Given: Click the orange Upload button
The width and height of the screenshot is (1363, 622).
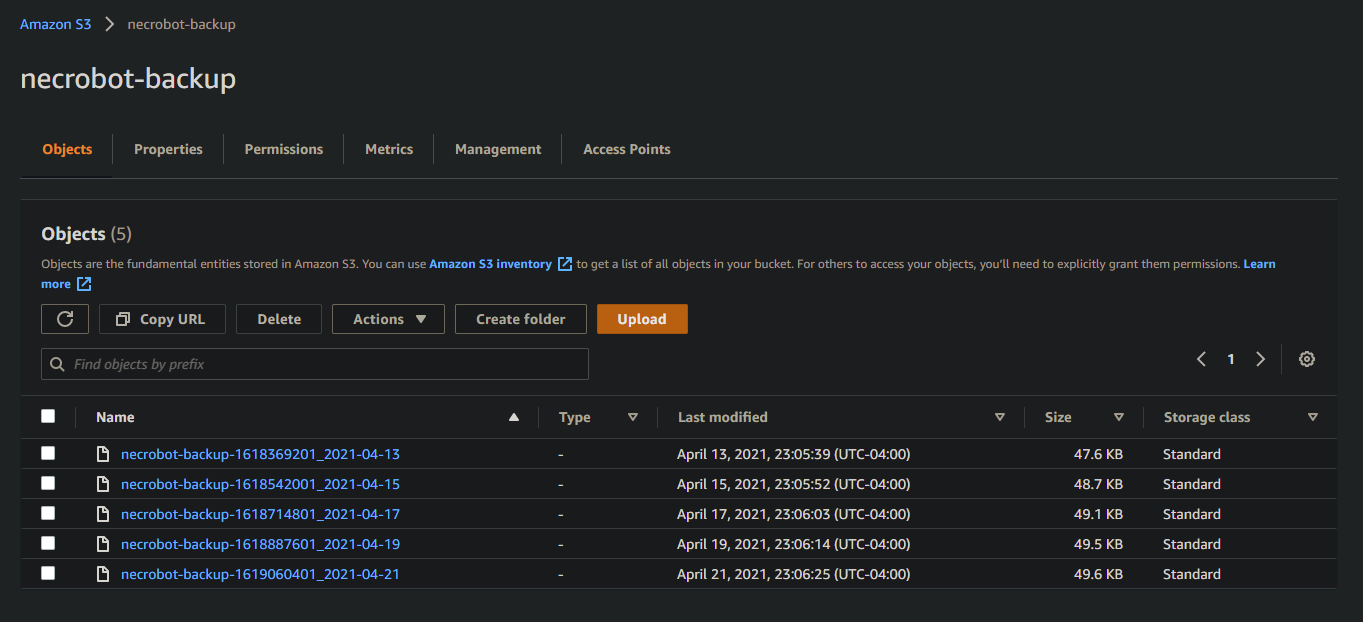Looking at the screenshot, I should pyautogui.click(x=642, y=319).
